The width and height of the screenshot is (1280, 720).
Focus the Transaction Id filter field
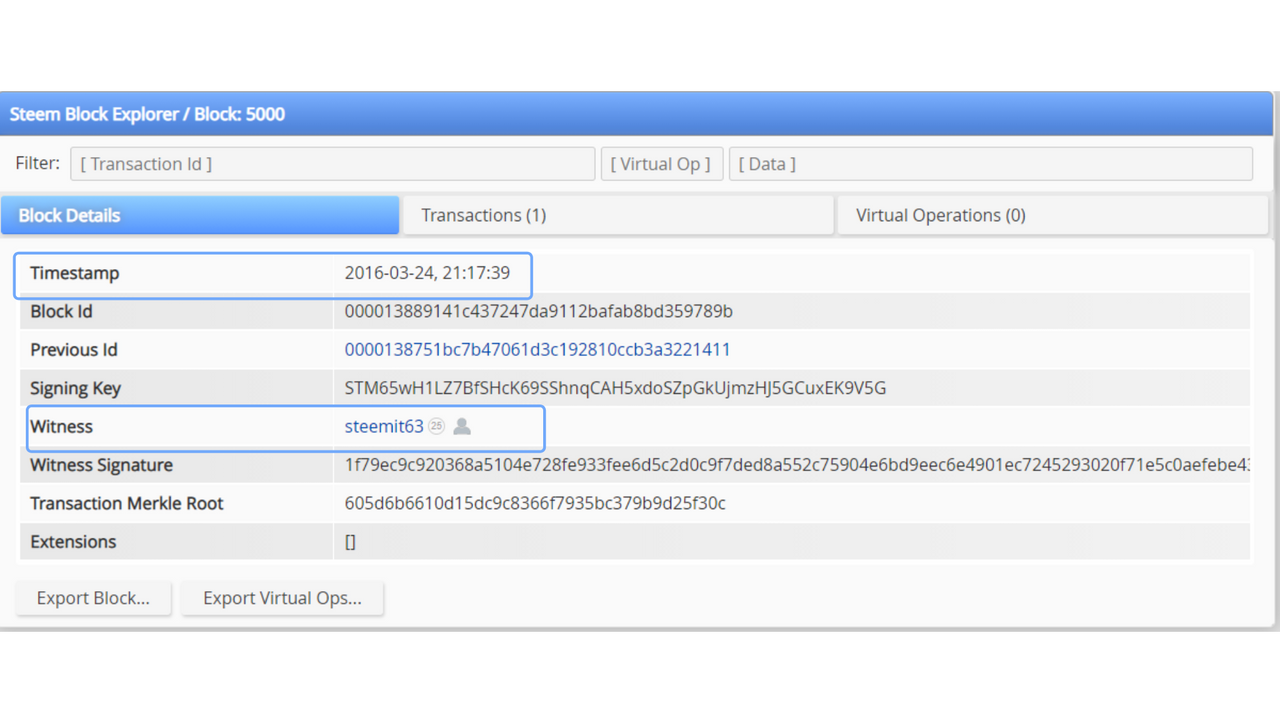[333, 164]
